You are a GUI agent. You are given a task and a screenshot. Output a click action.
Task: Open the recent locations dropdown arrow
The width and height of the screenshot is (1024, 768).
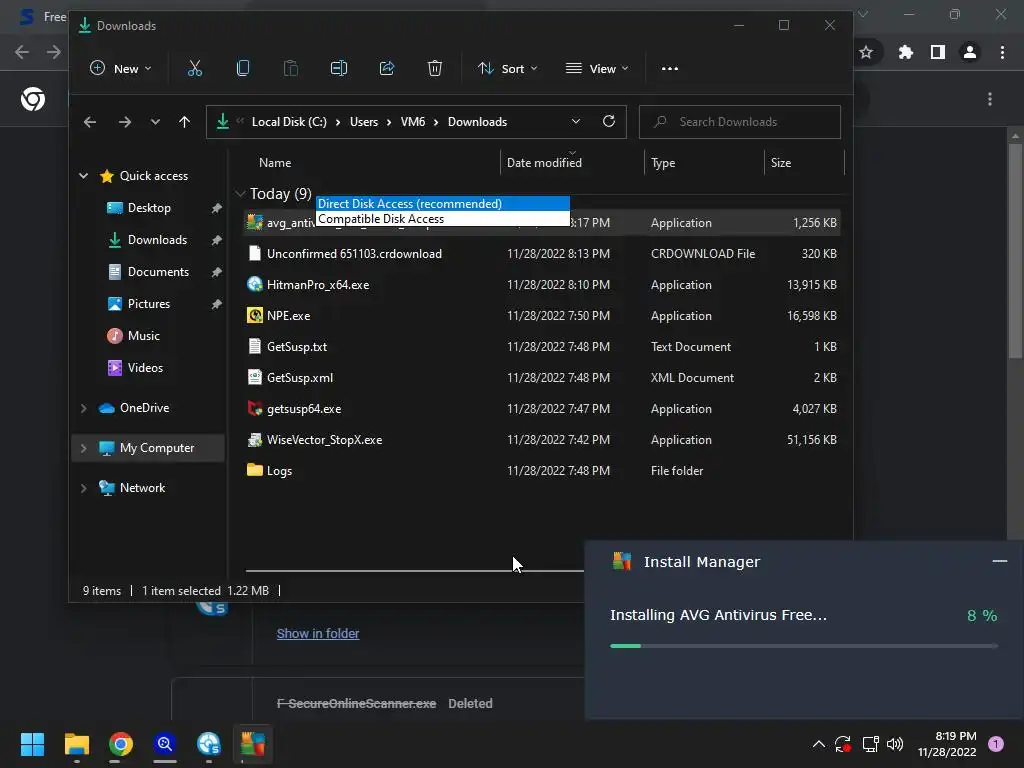155,122
